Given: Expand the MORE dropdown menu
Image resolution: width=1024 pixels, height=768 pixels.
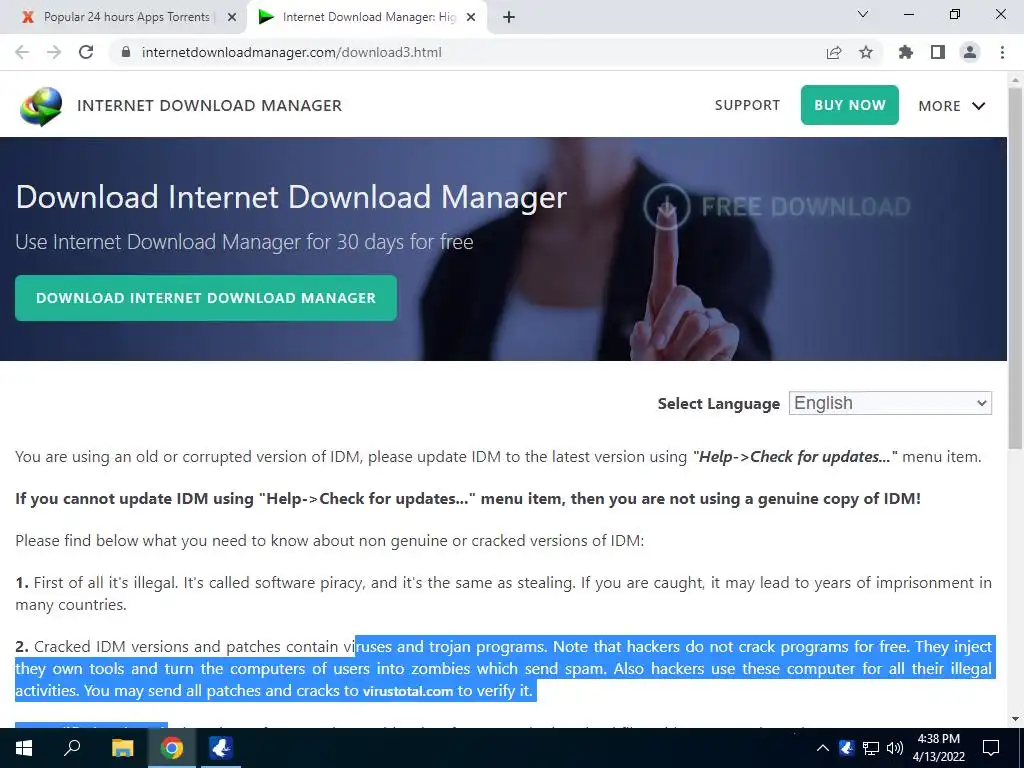Looking at the screenshot, I should (952, 106).
